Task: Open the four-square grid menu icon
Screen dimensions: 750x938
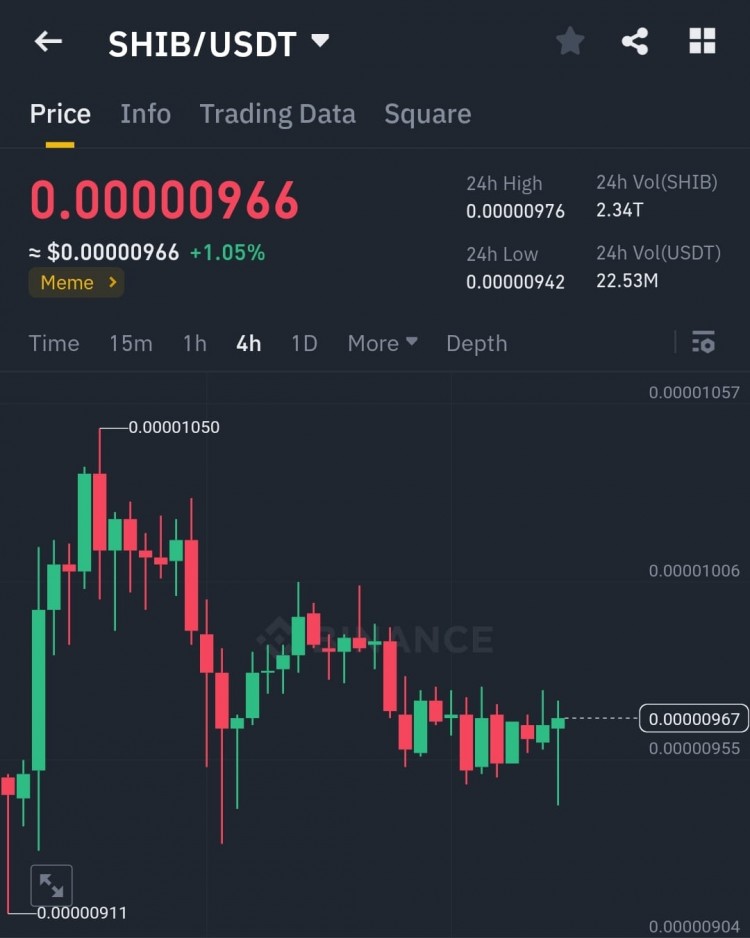Action: coord(702,41)
